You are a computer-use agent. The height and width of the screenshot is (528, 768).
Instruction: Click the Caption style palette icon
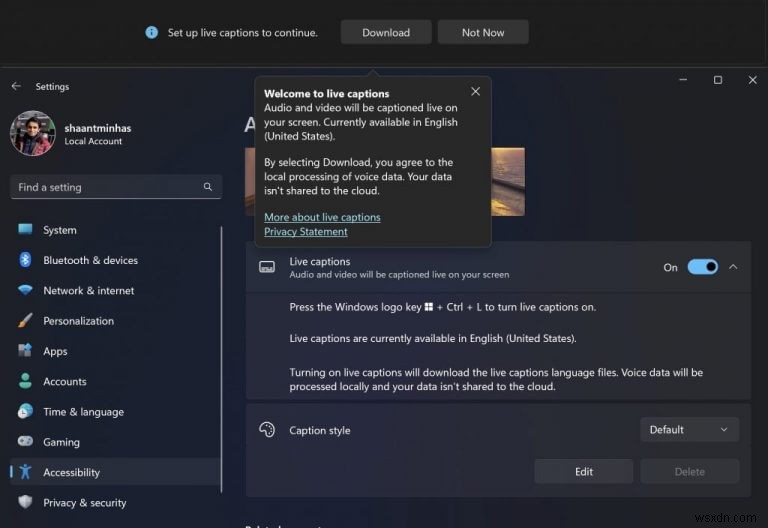[x=267, y=430]
